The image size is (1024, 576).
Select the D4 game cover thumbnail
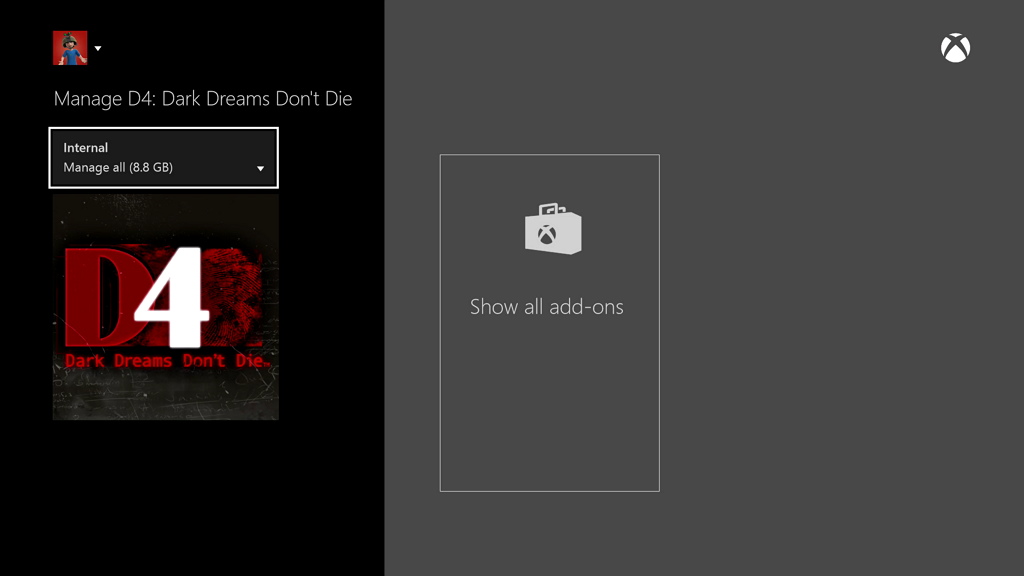tap(166, 307)
